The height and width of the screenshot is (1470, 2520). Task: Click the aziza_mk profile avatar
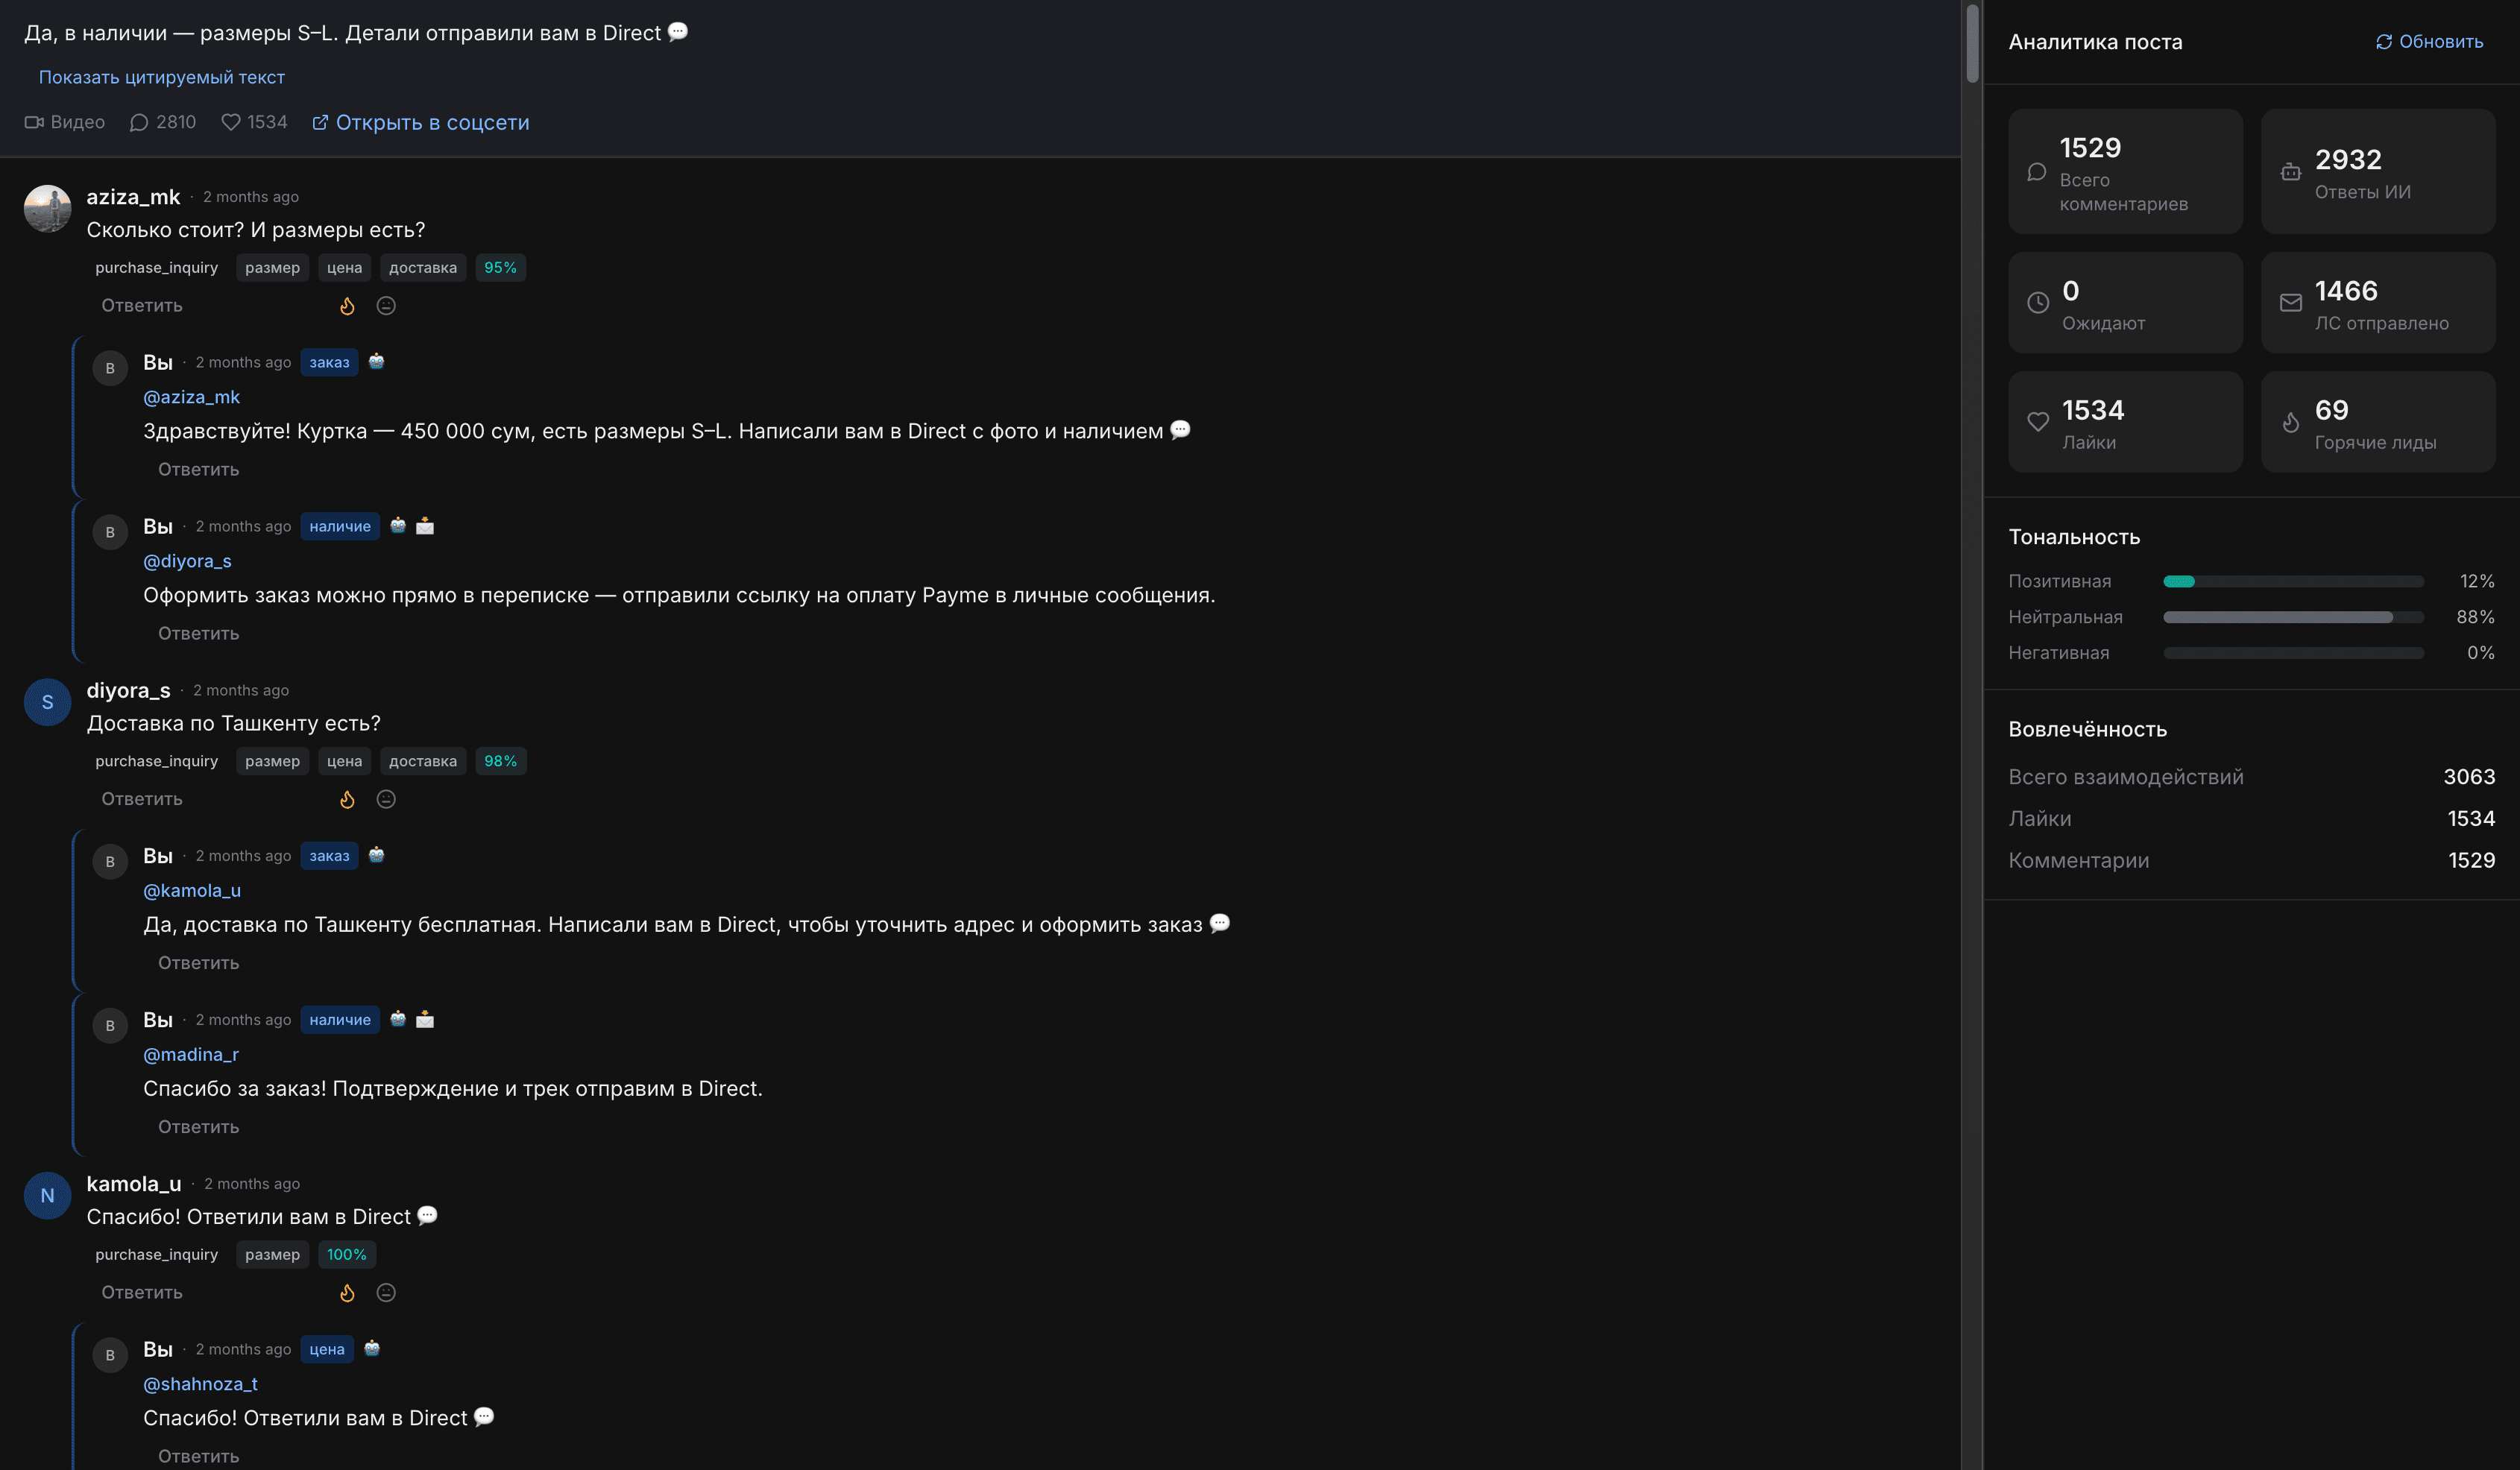[x=47, y=208]
